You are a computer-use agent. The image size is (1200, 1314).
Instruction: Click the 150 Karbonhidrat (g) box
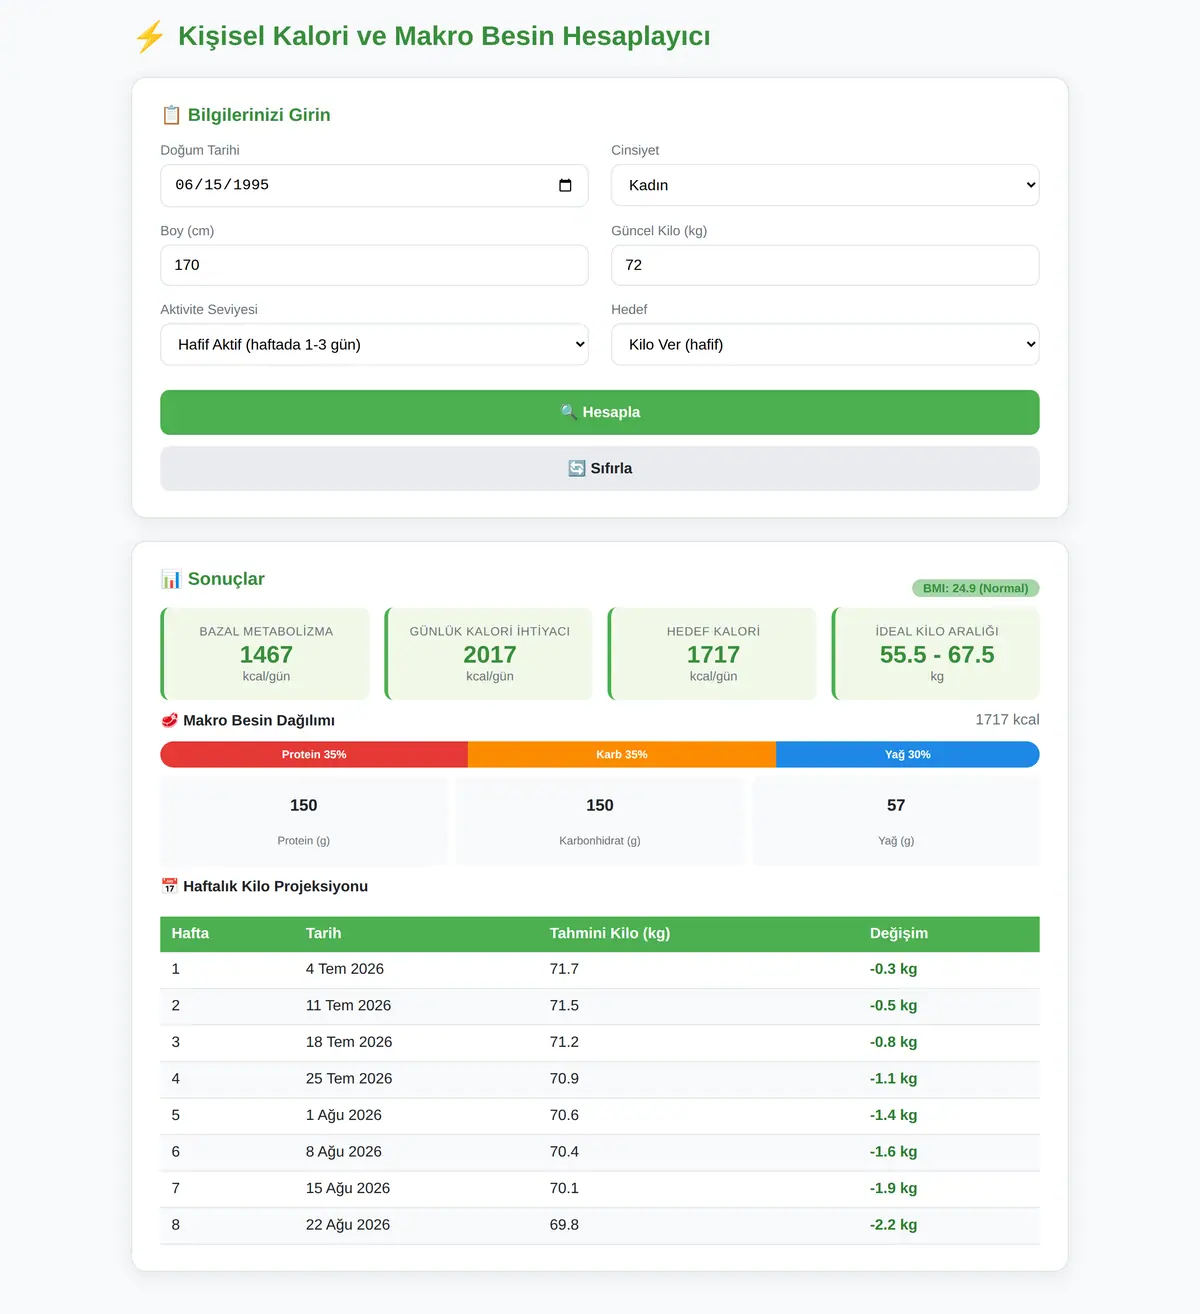click(600, 821)
